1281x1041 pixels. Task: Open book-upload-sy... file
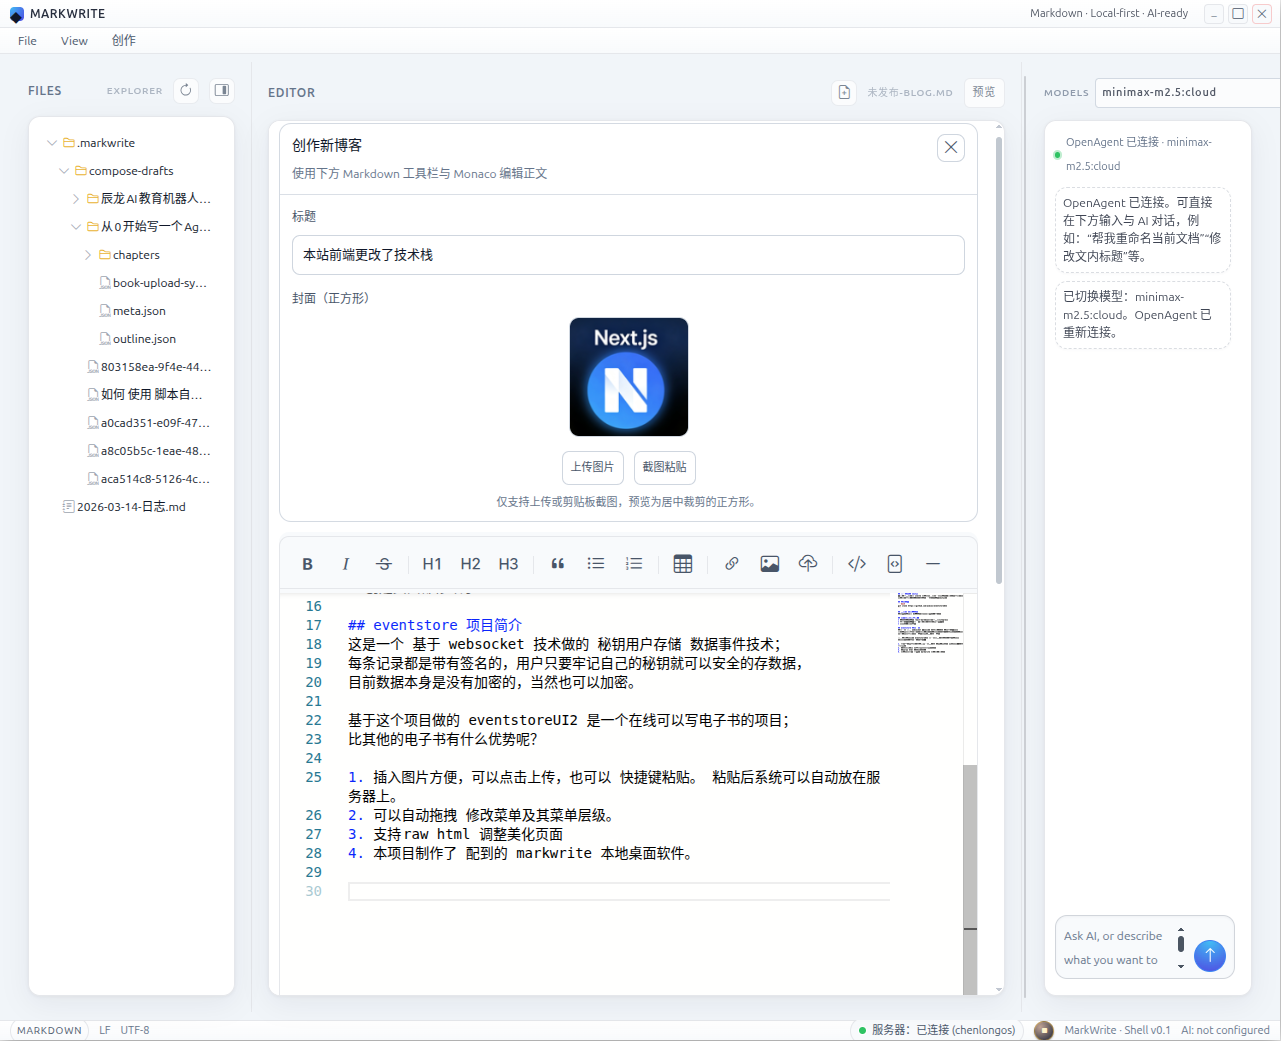tap(154, 283)
